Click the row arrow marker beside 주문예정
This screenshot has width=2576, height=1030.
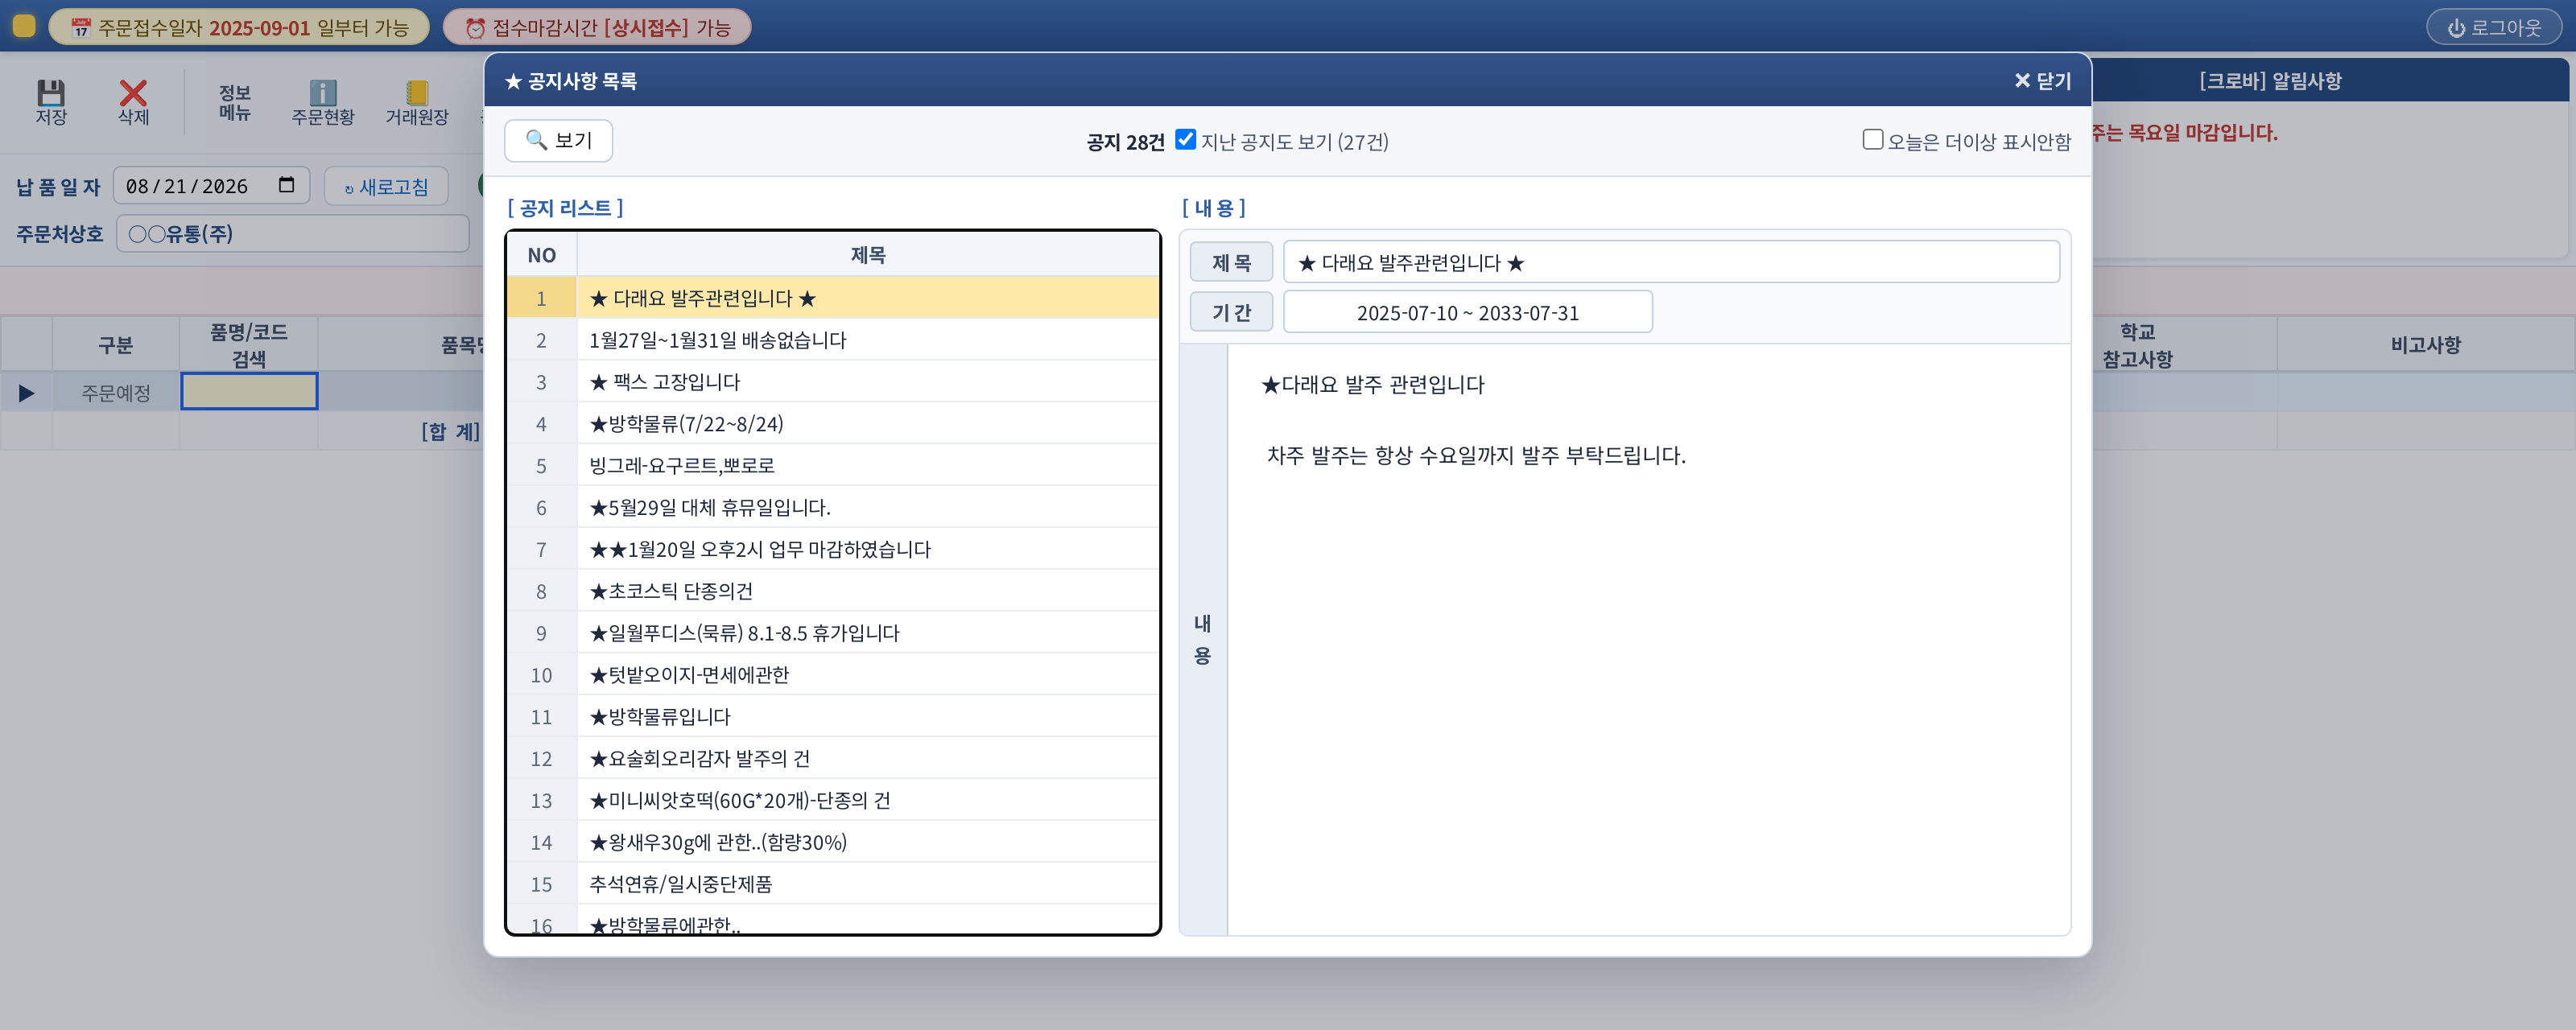[27, 393]
